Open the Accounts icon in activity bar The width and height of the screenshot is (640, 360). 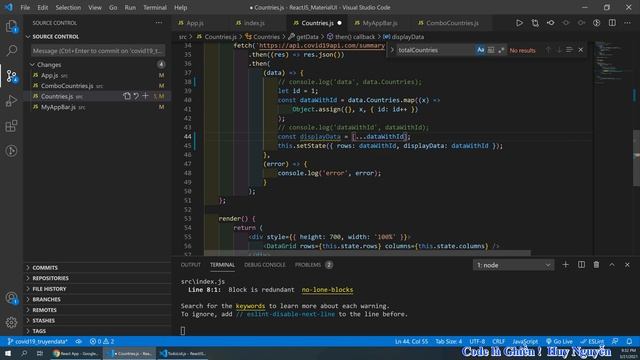[11, 298]
